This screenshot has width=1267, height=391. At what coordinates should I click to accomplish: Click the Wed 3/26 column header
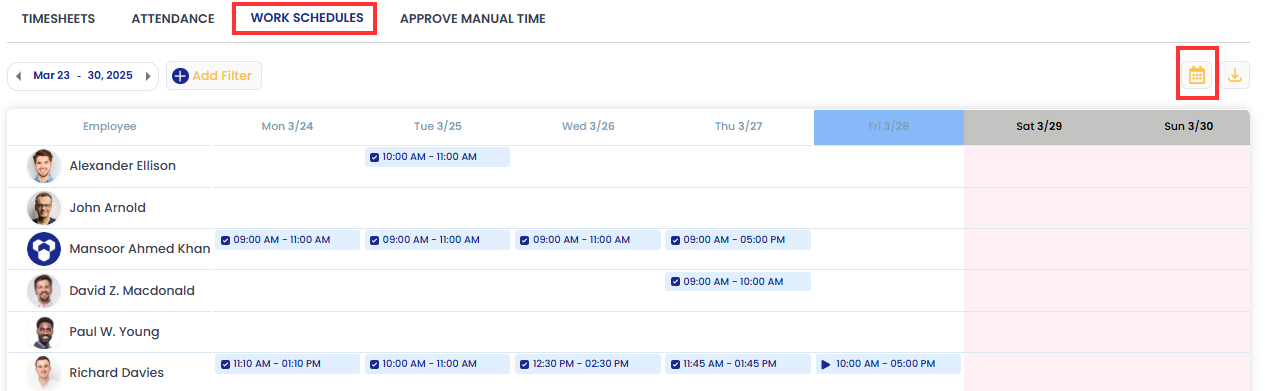[588, 127]
